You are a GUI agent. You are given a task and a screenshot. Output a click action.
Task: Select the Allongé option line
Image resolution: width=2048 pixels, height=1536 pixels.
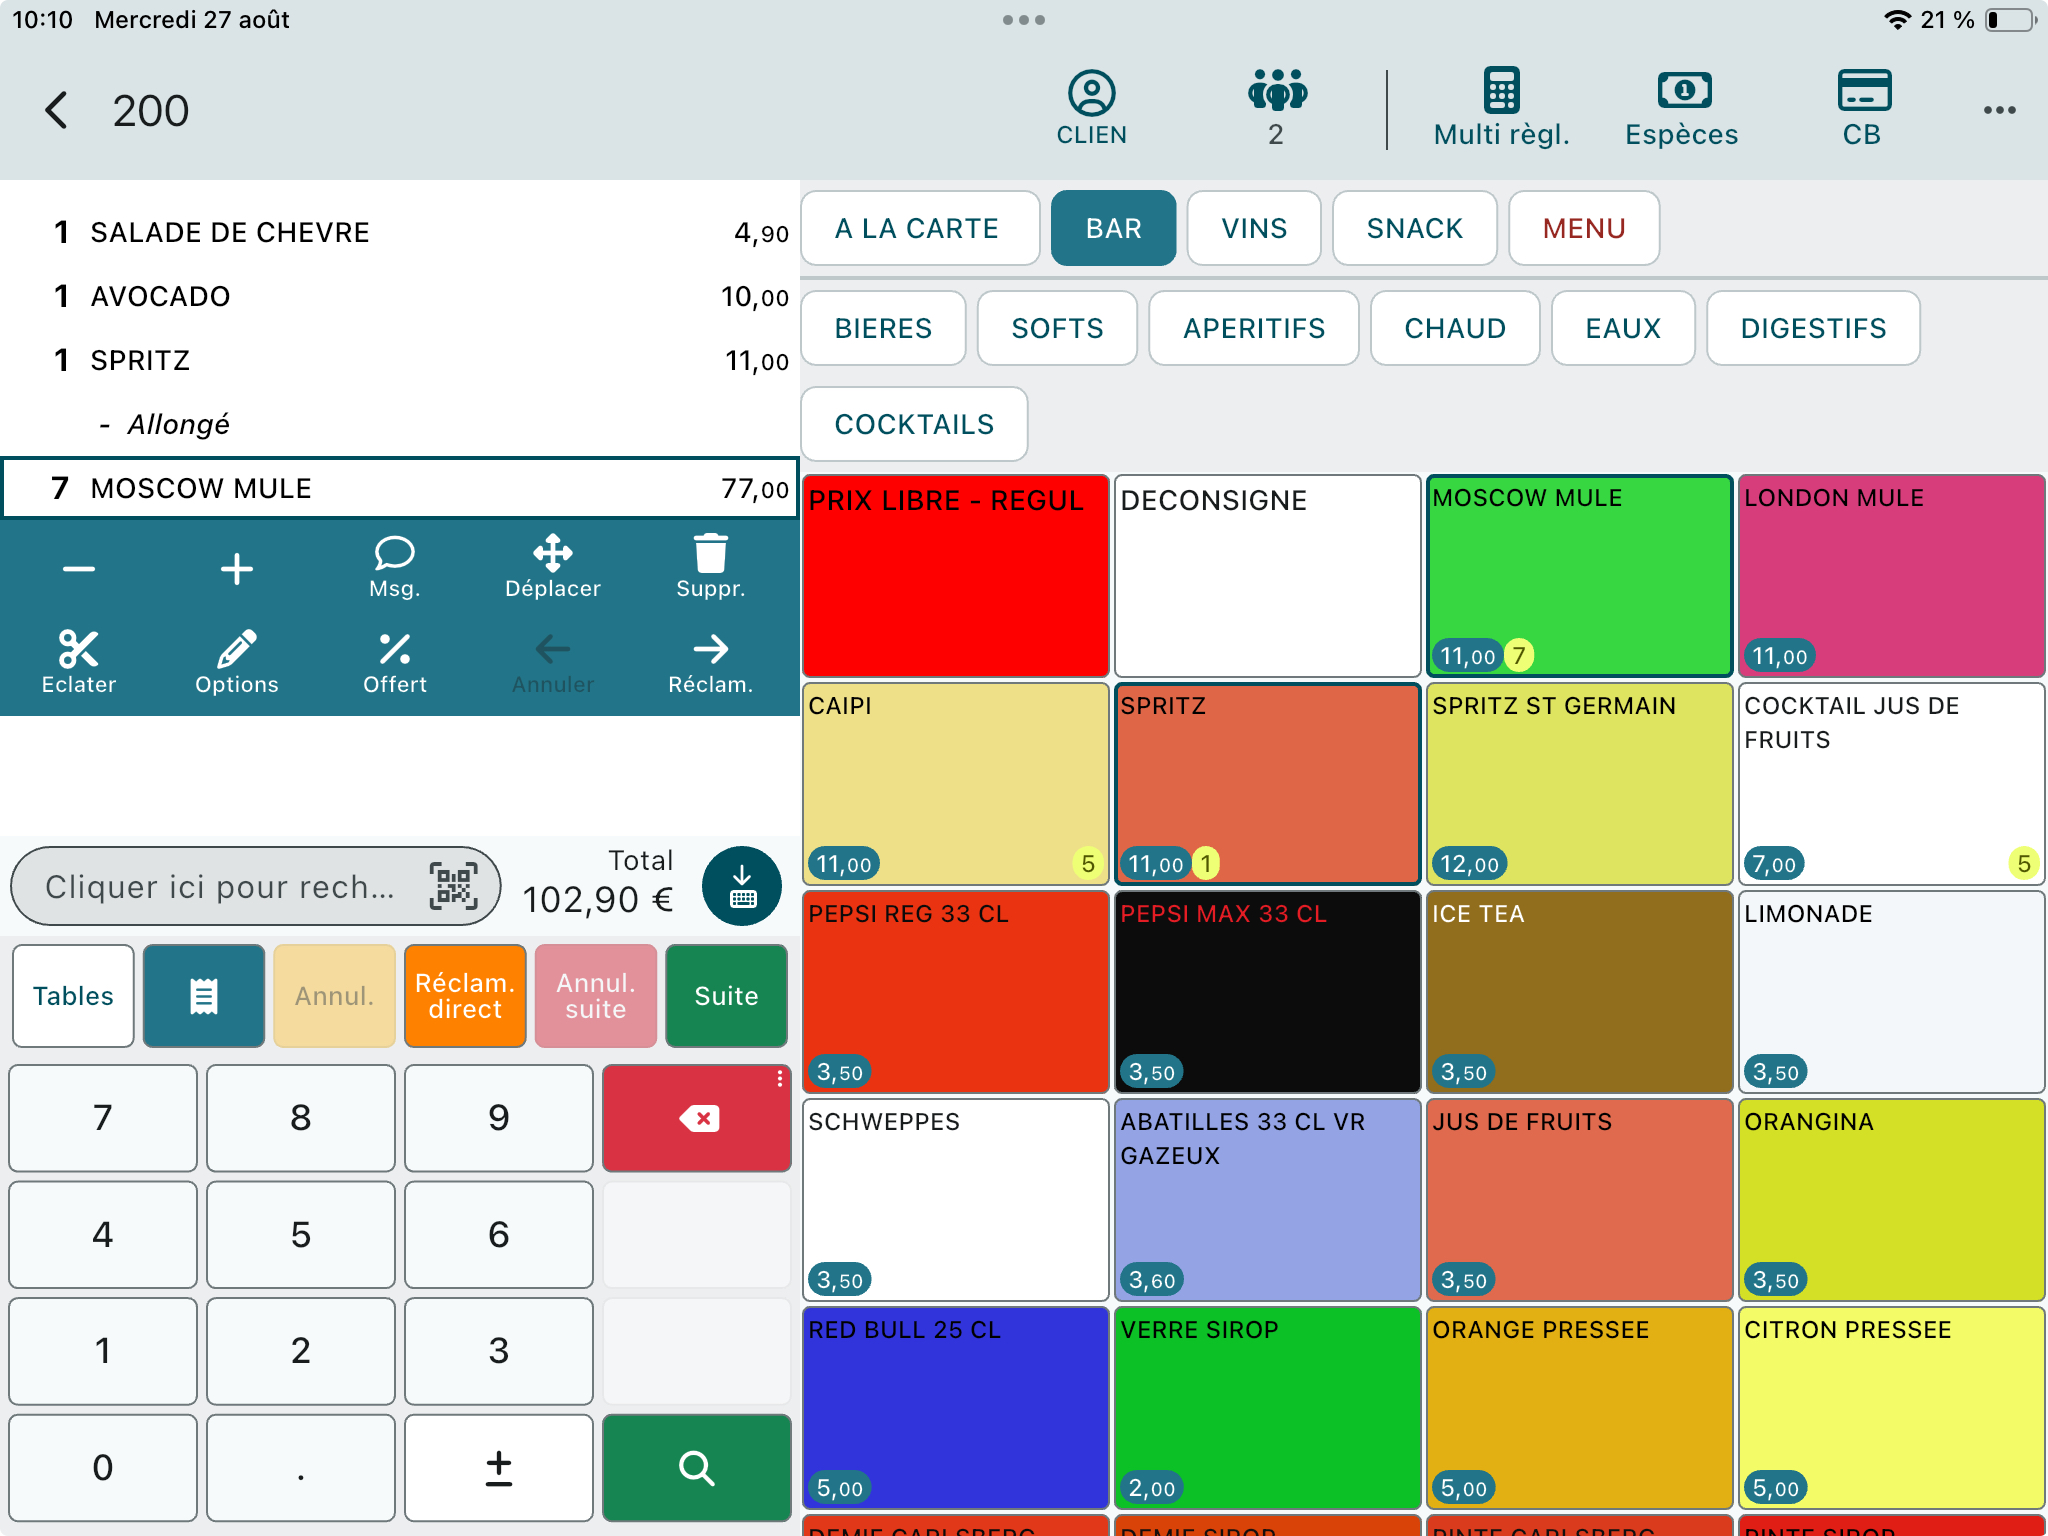400,424
